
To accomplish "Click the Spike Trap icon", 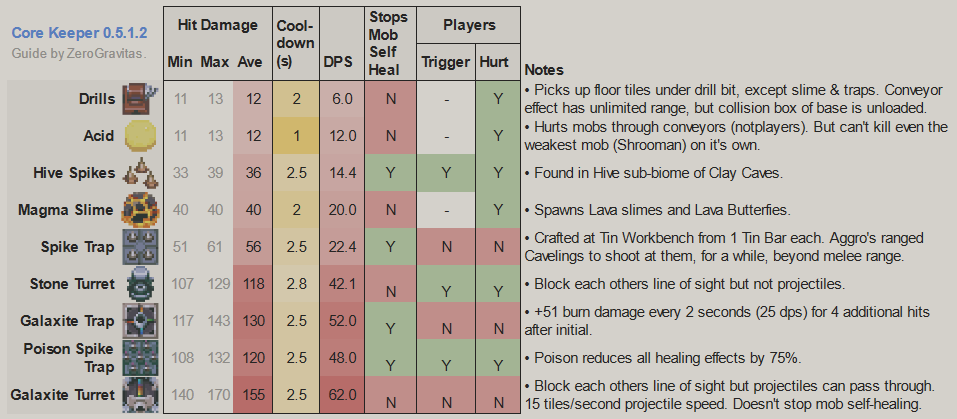I will point(137,247).
